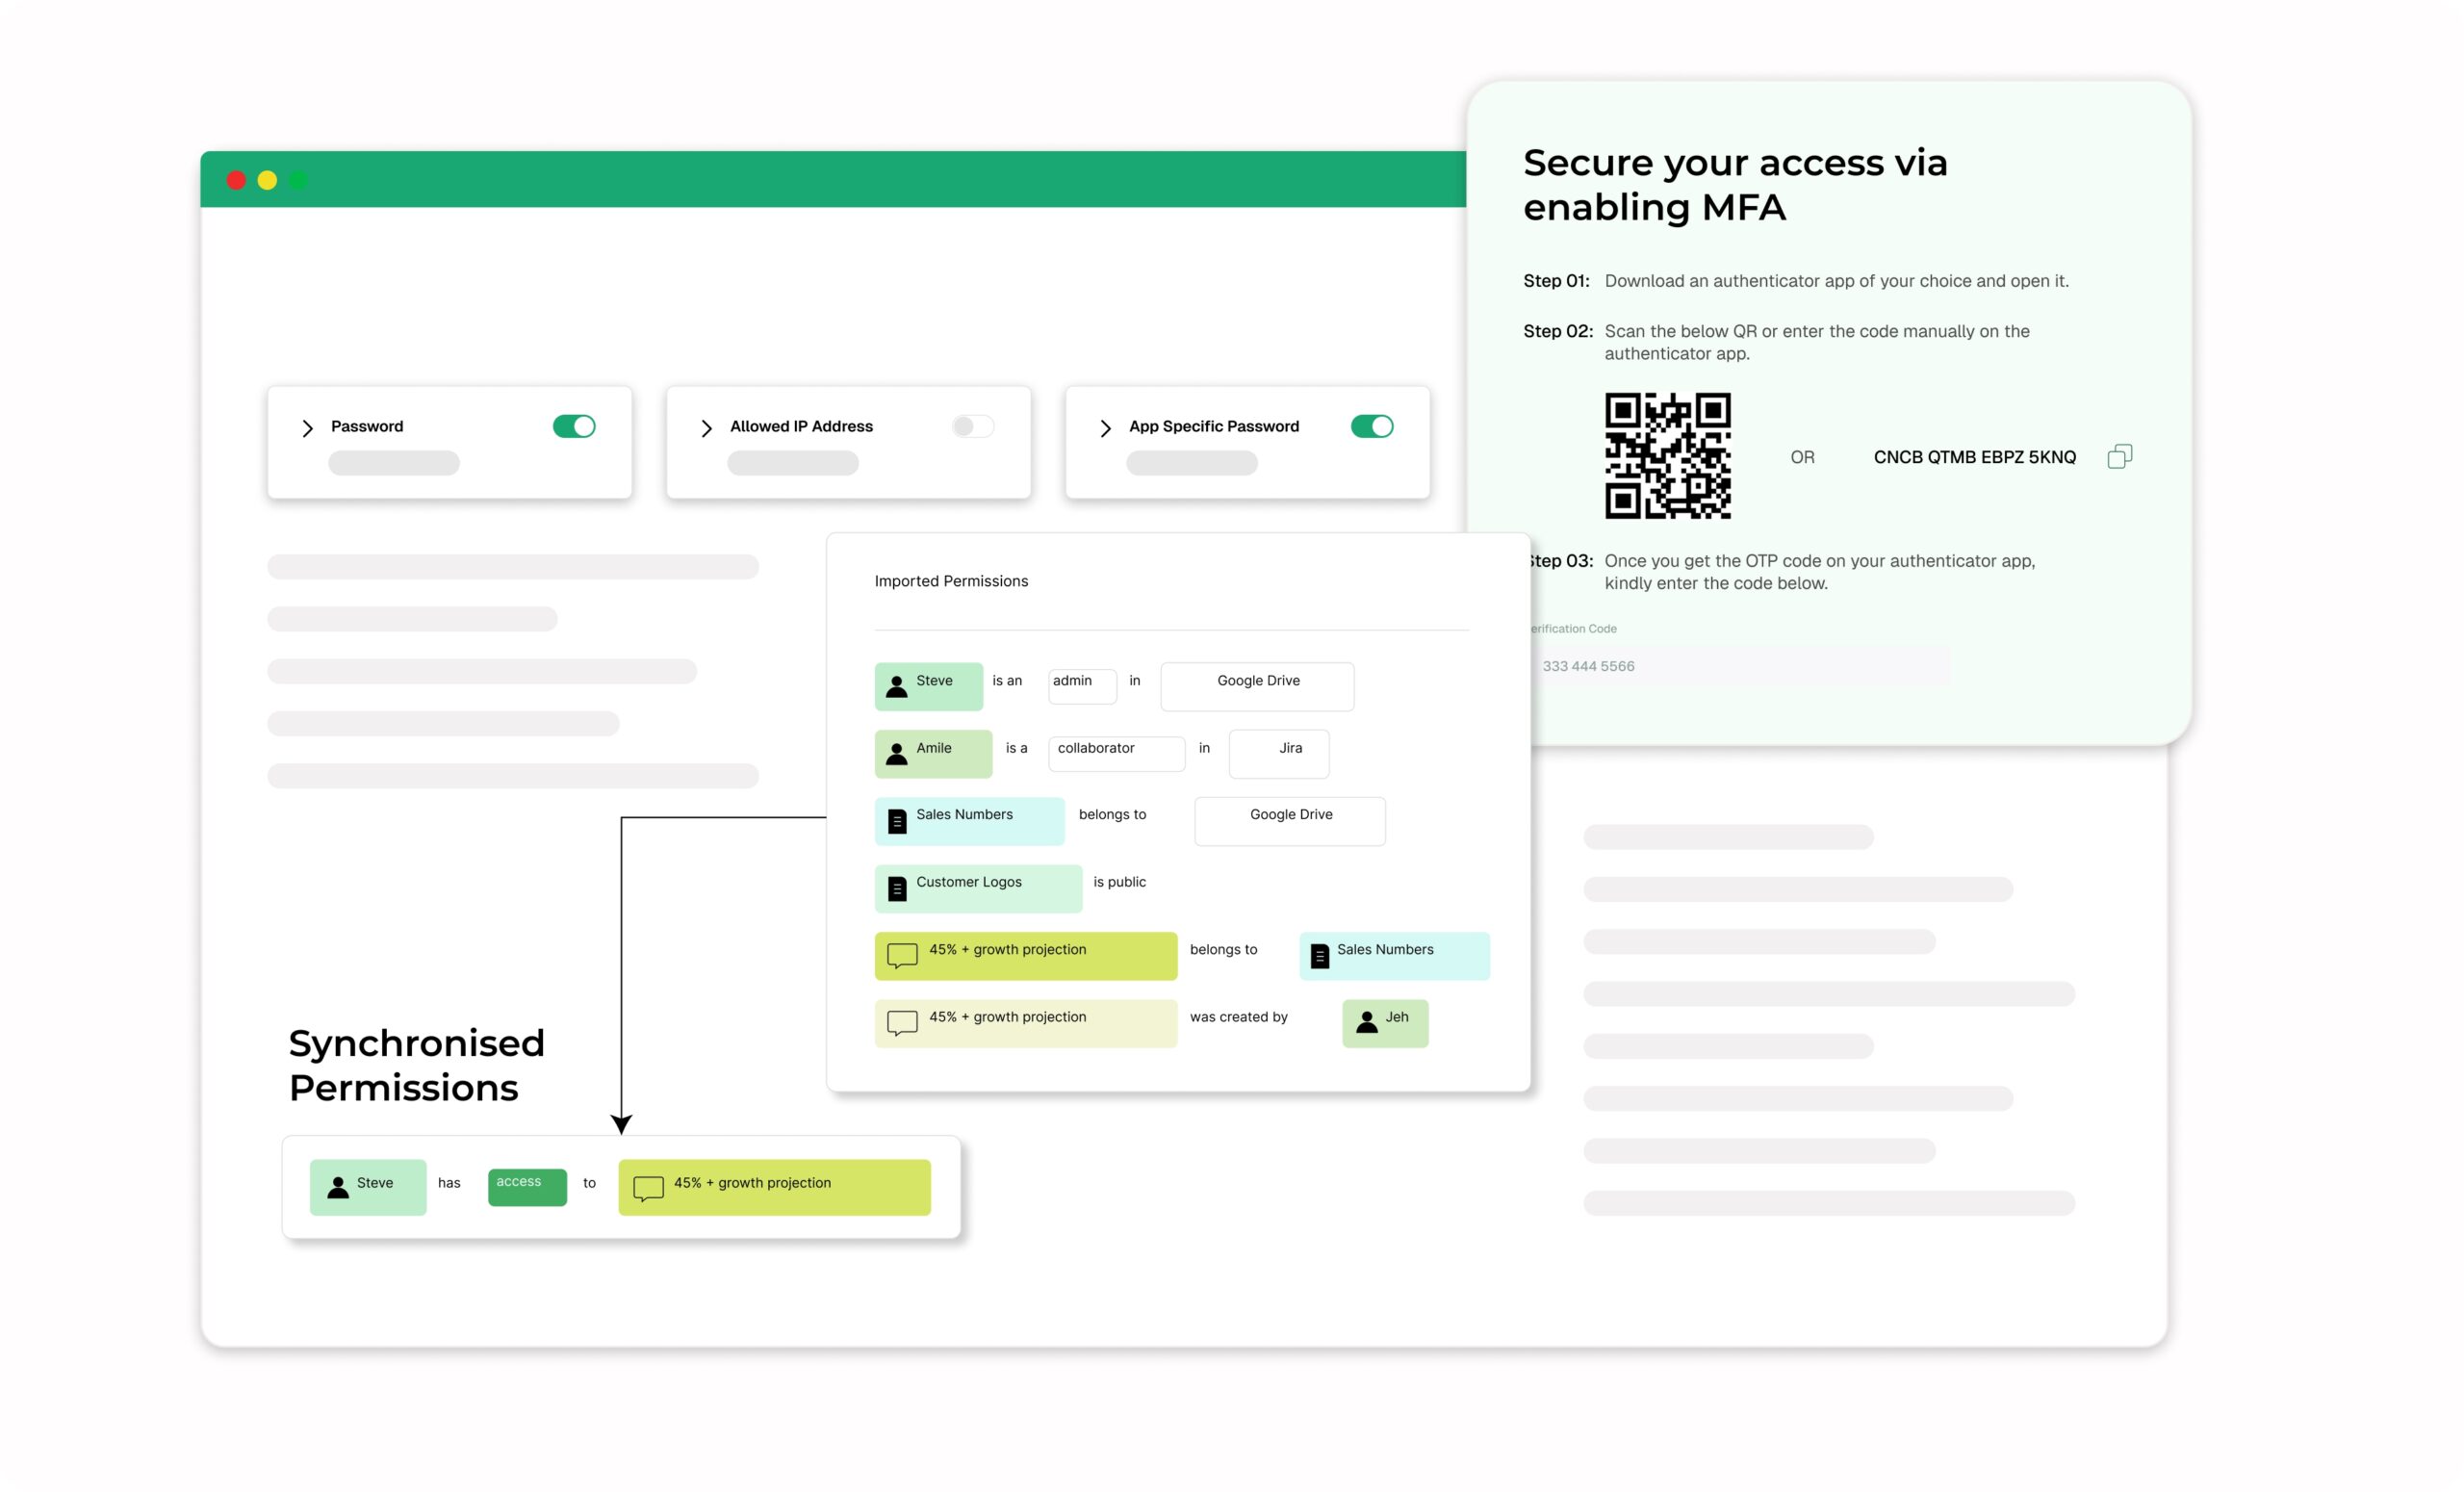
Task: Click the document icon on the right-hand Sales Numbers tag
Action: [1319, 956]
